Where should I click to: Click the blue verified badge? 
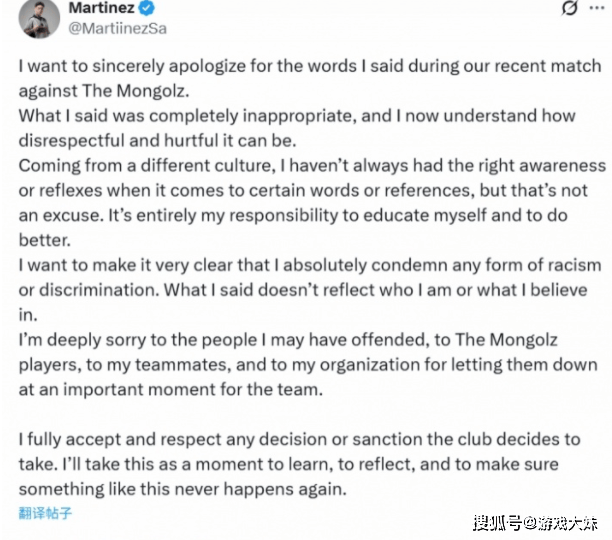(x=148, y=8)
